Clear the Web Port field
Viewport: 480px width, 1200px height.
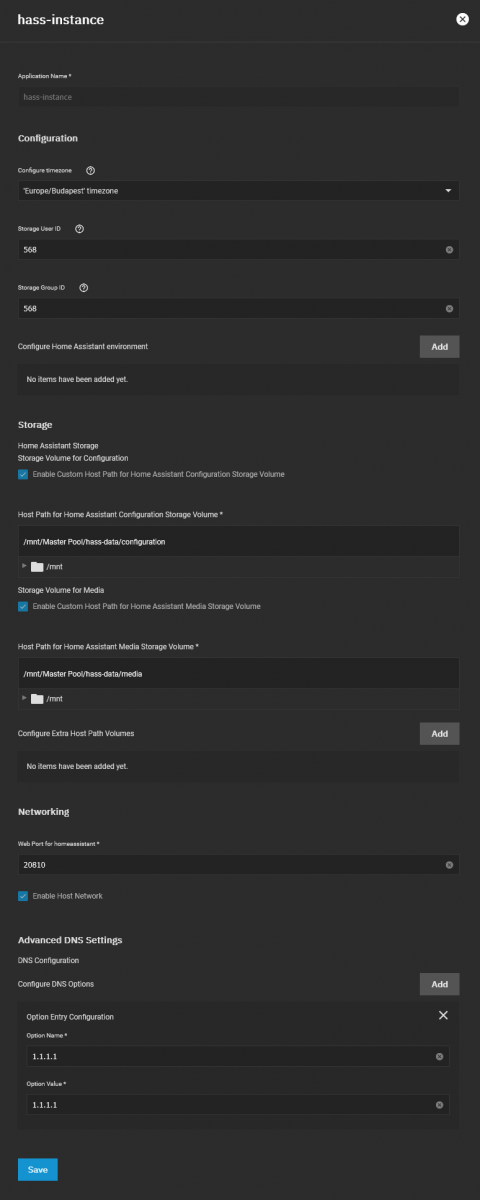(449, 864)
